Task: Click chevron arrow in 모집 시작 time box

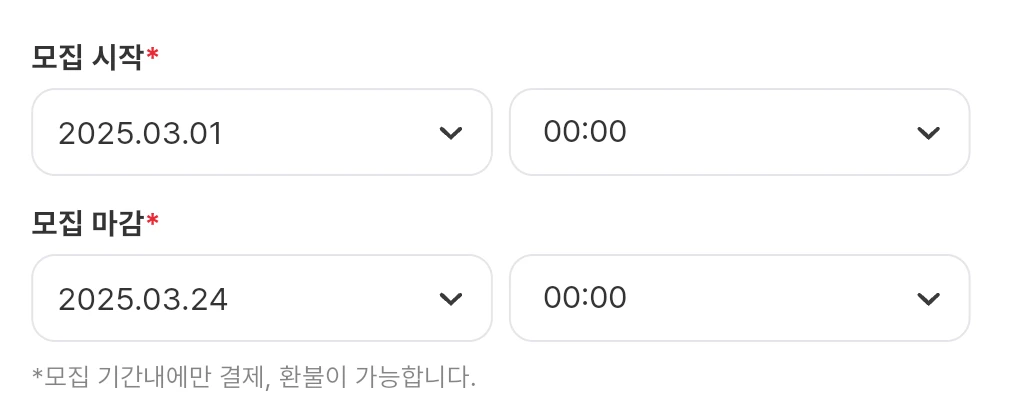Action: (x=929, y=133)
